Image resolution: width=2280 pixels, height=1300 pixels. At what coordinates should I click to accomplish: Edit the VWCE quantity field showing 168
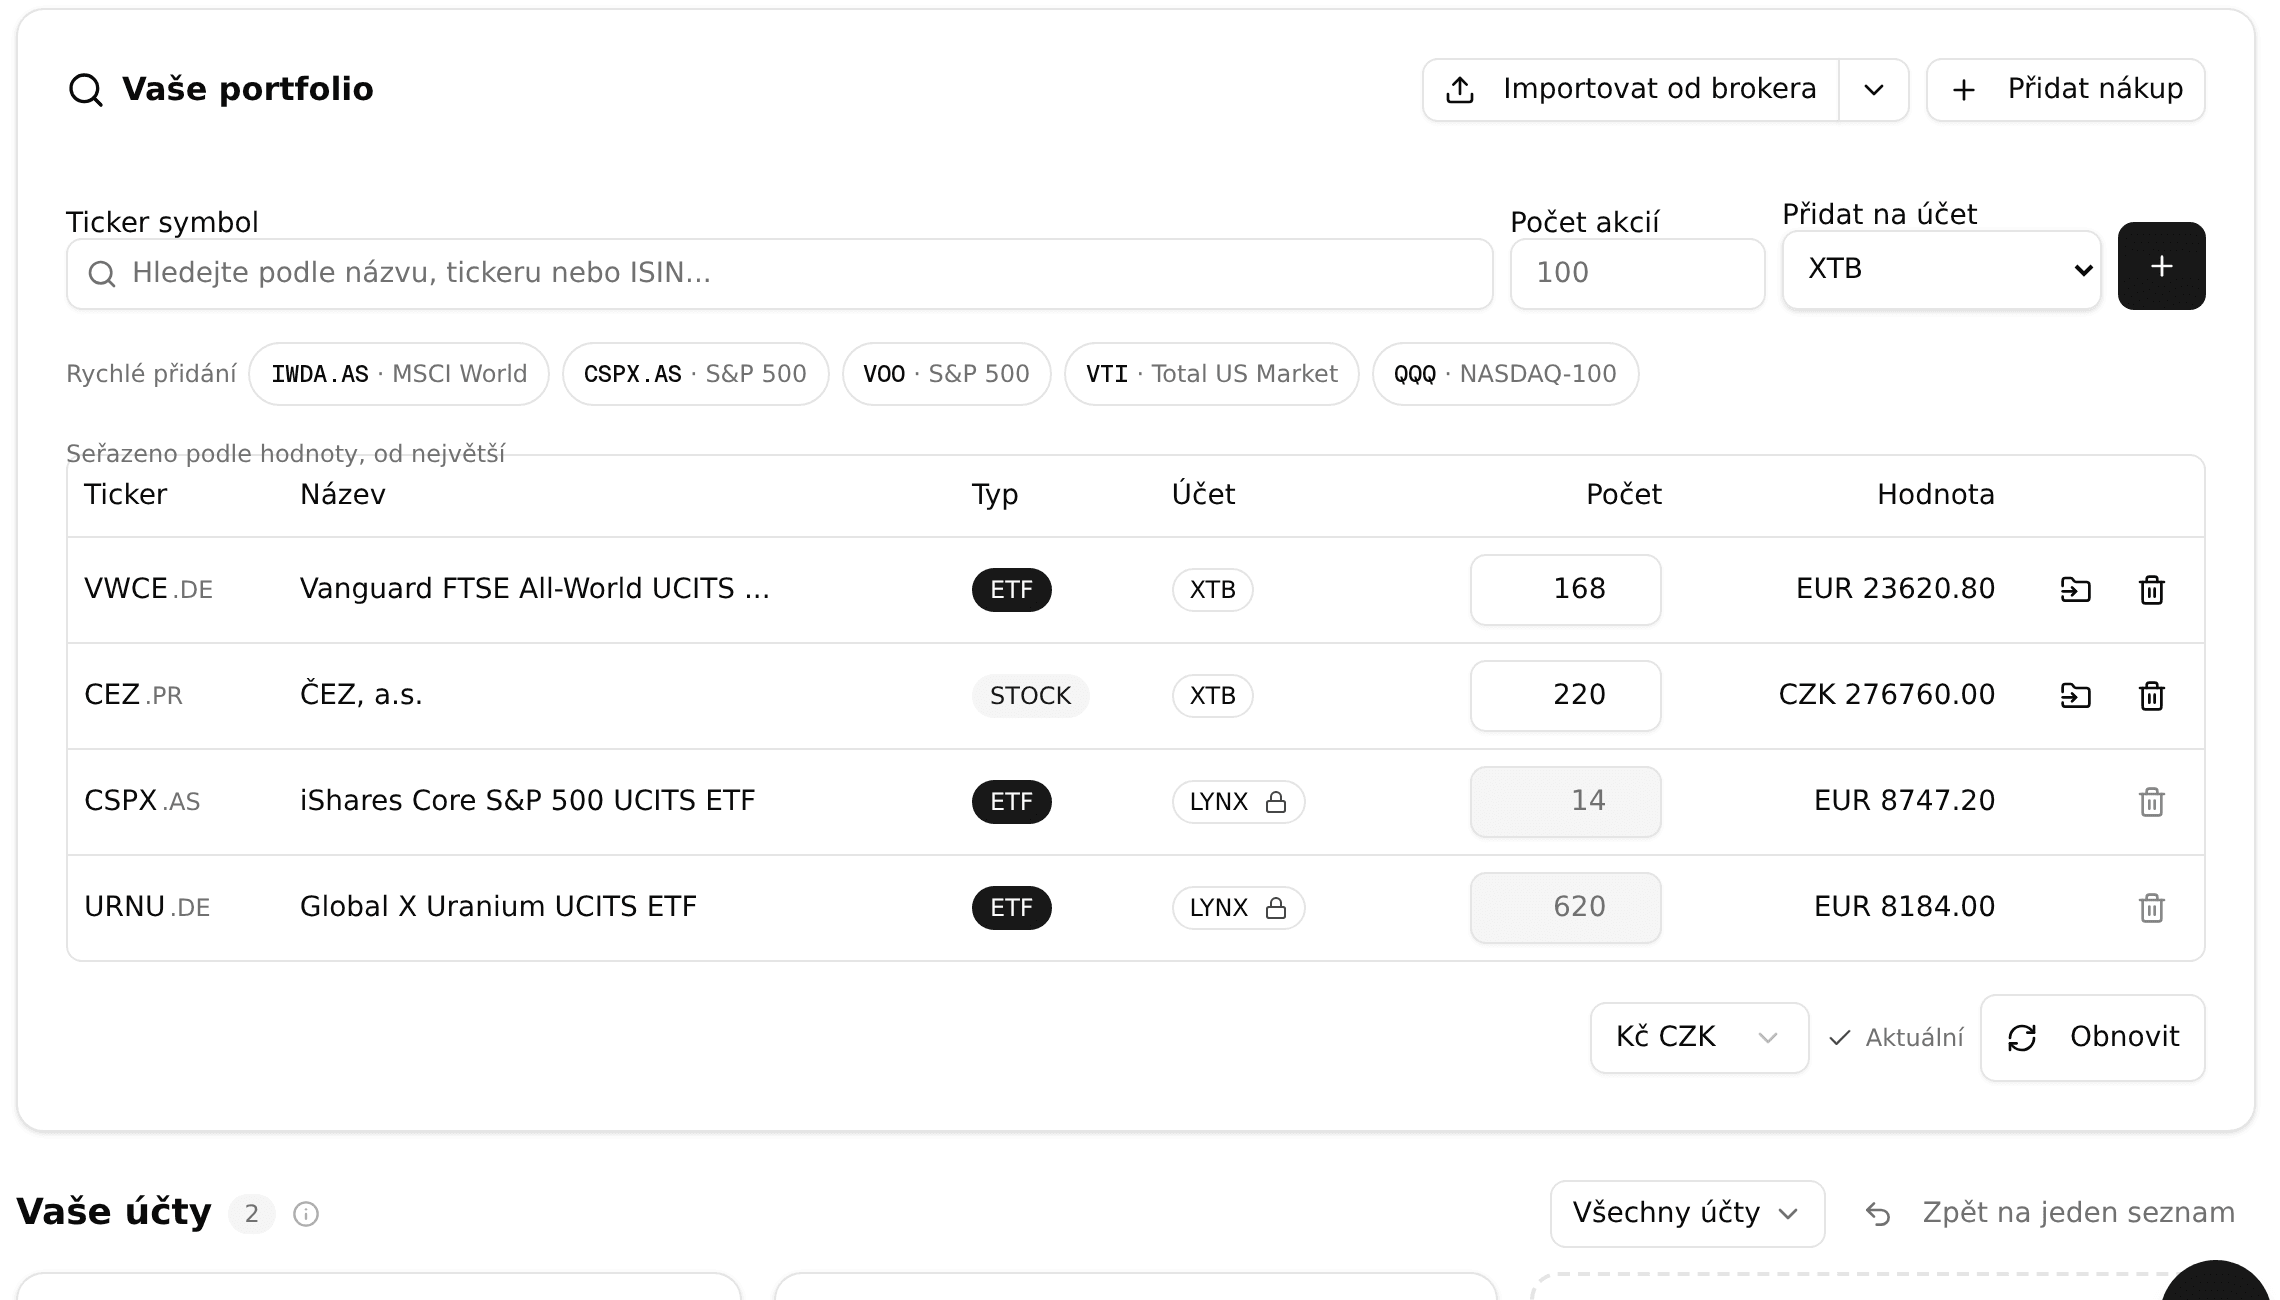tap(1566, 590)
